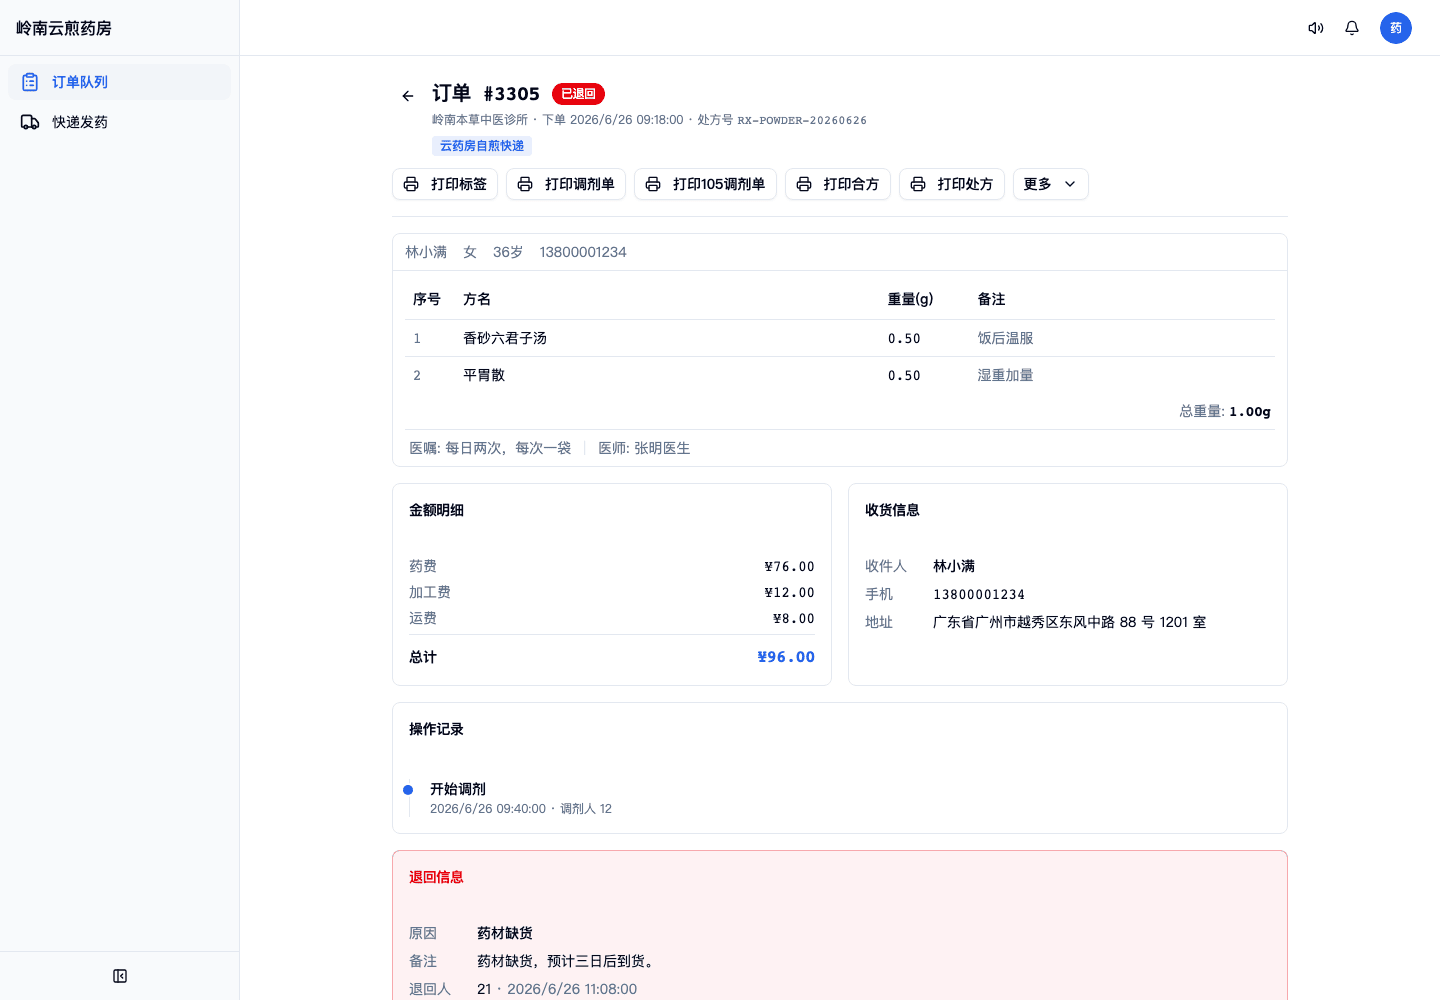Click the 运费 ¥8.00 amount
1440x1000 pixels.
coord(794,618)
